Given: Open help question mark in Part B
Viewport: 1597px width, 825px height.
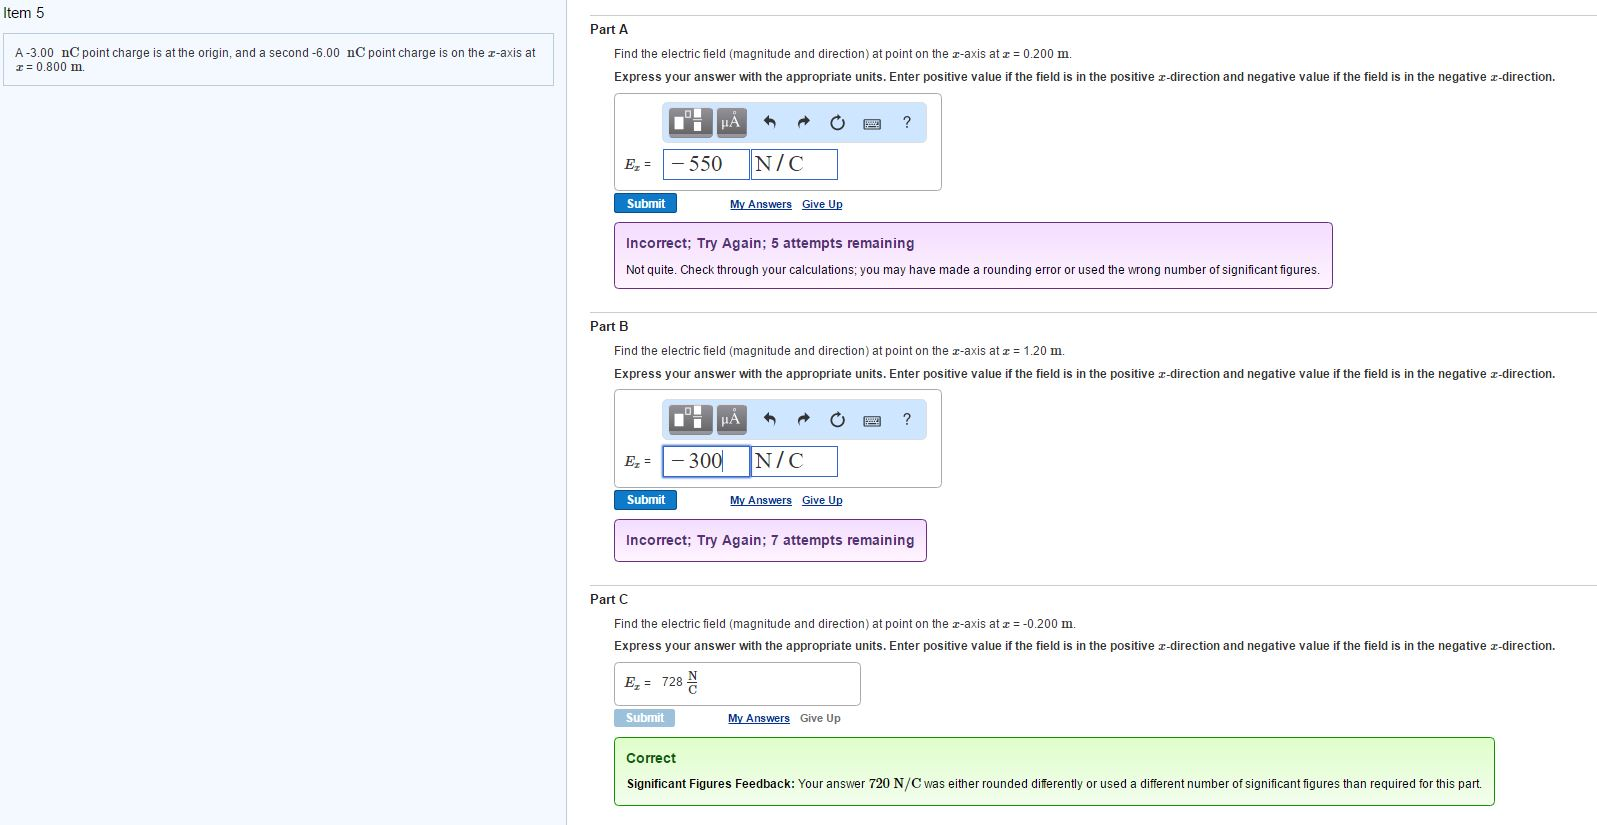Looking at the screenshot, I should pyautogui.click(x=907, y=419).
